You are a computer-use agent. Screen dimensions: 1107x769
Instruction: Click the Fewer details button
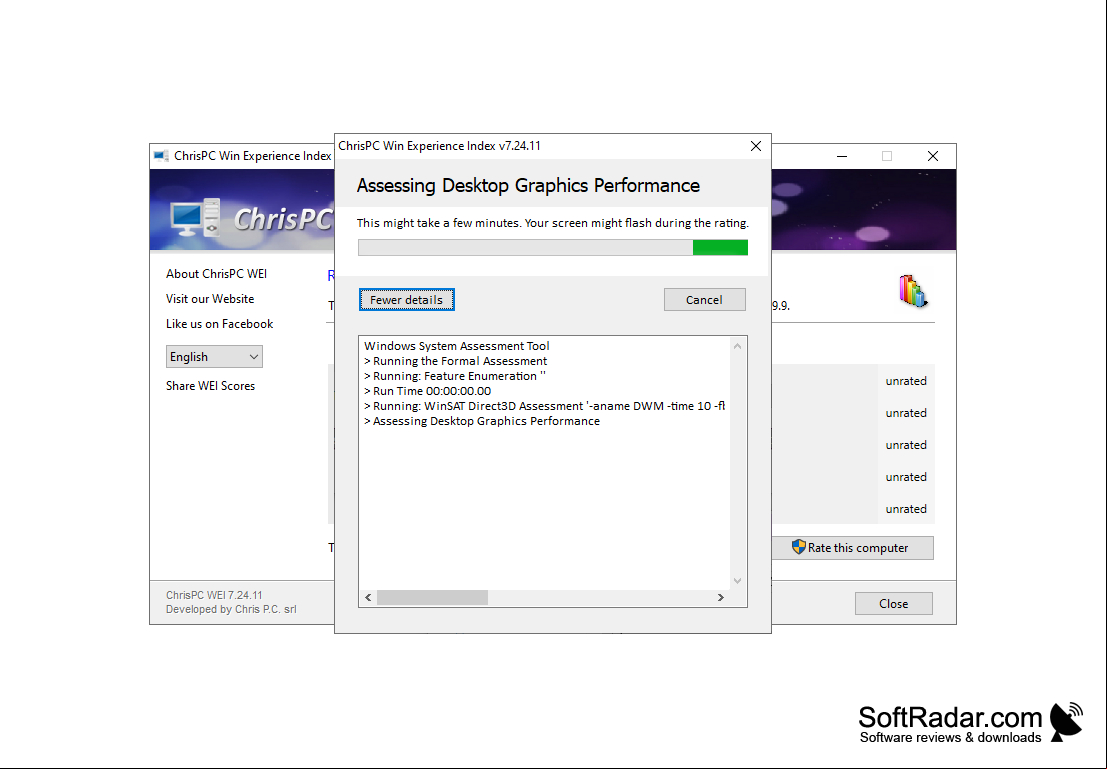(x=406, y=299)
